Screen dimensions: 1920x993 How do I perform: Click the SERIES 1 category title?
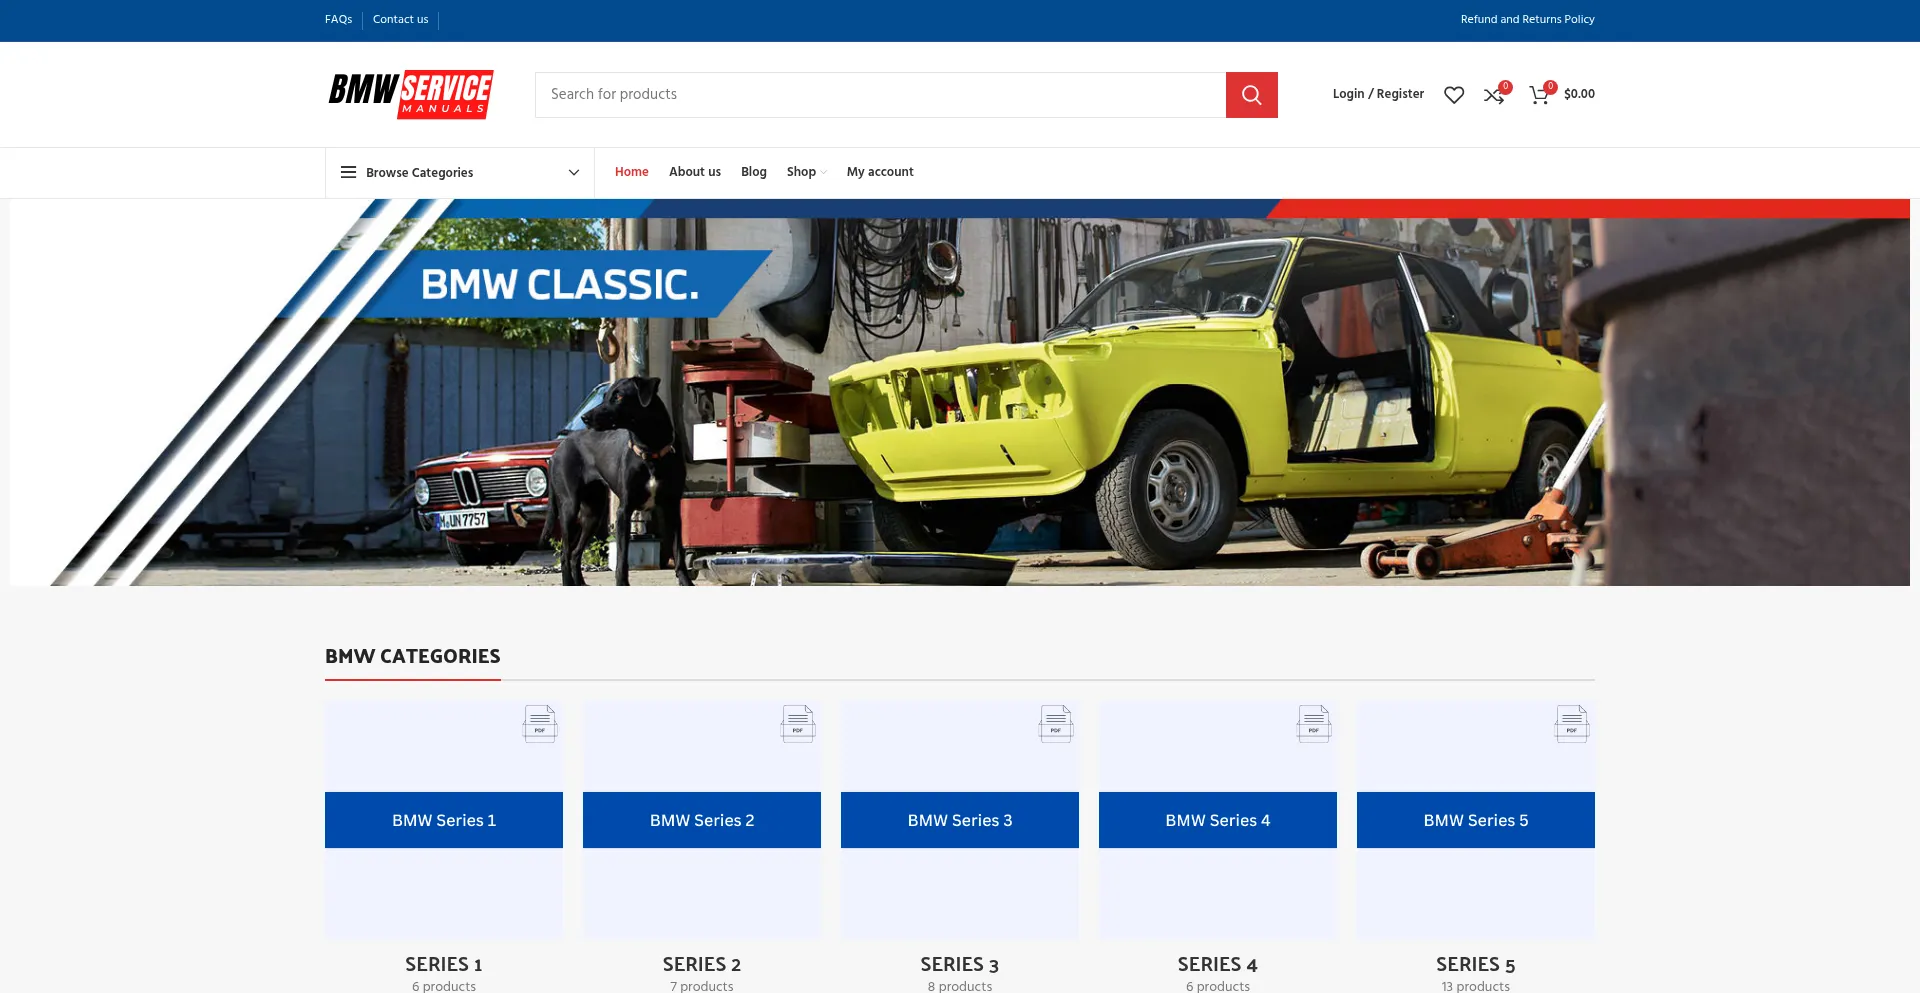(444, 964)
